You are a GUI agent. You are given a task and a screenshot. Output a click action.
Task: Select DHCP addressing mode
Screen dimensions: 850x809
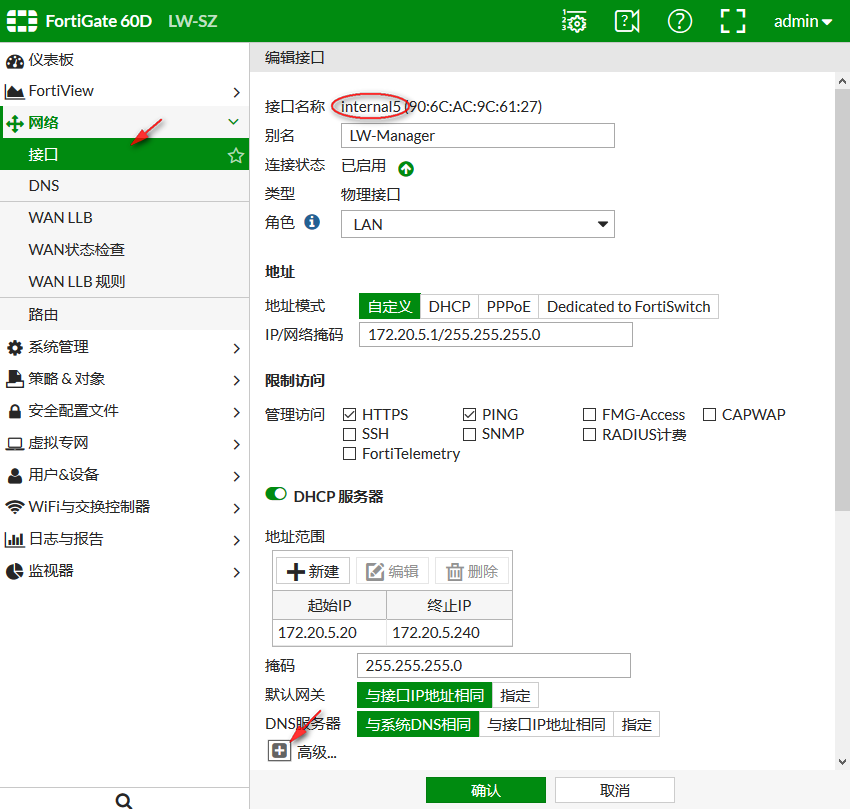coord(449,307)
